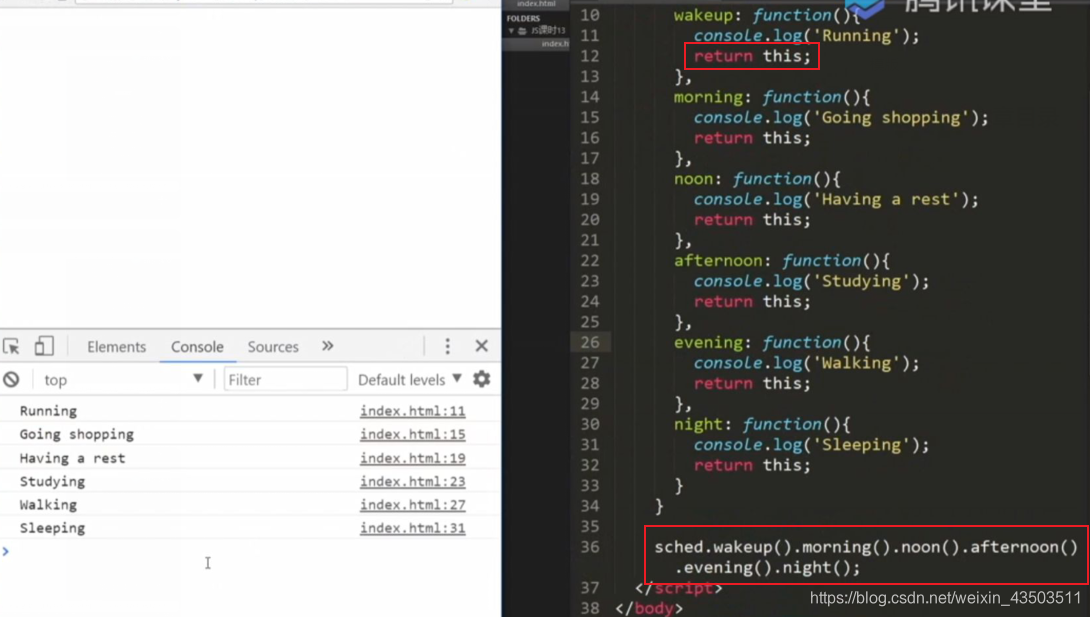Image resolution: width=1090 pixels, height=617 pixels.
Task: Open source link index.html:19
Action: pyautogui.click(x=412, y=458)
